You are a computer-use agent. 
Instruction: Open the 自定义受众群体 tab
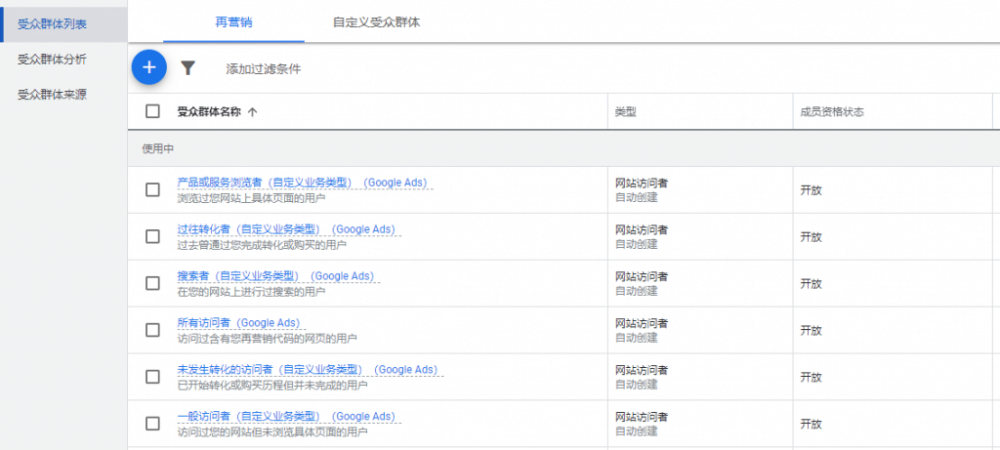(x=376, y=22)
